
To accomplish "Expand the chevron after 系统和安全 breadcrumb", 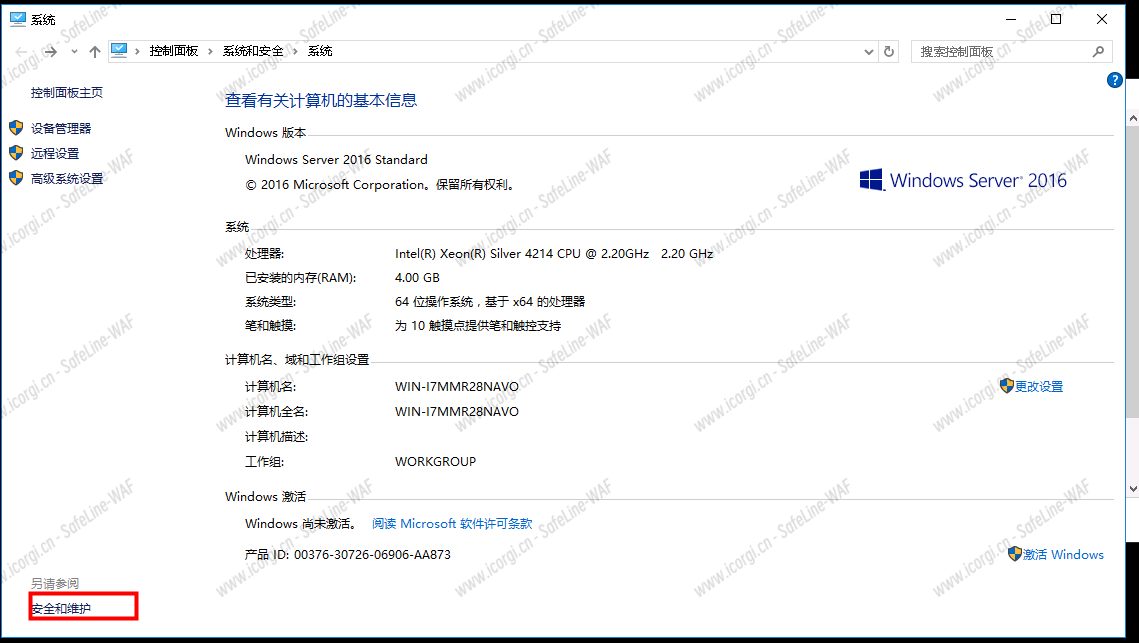I will tap(296, 52).
